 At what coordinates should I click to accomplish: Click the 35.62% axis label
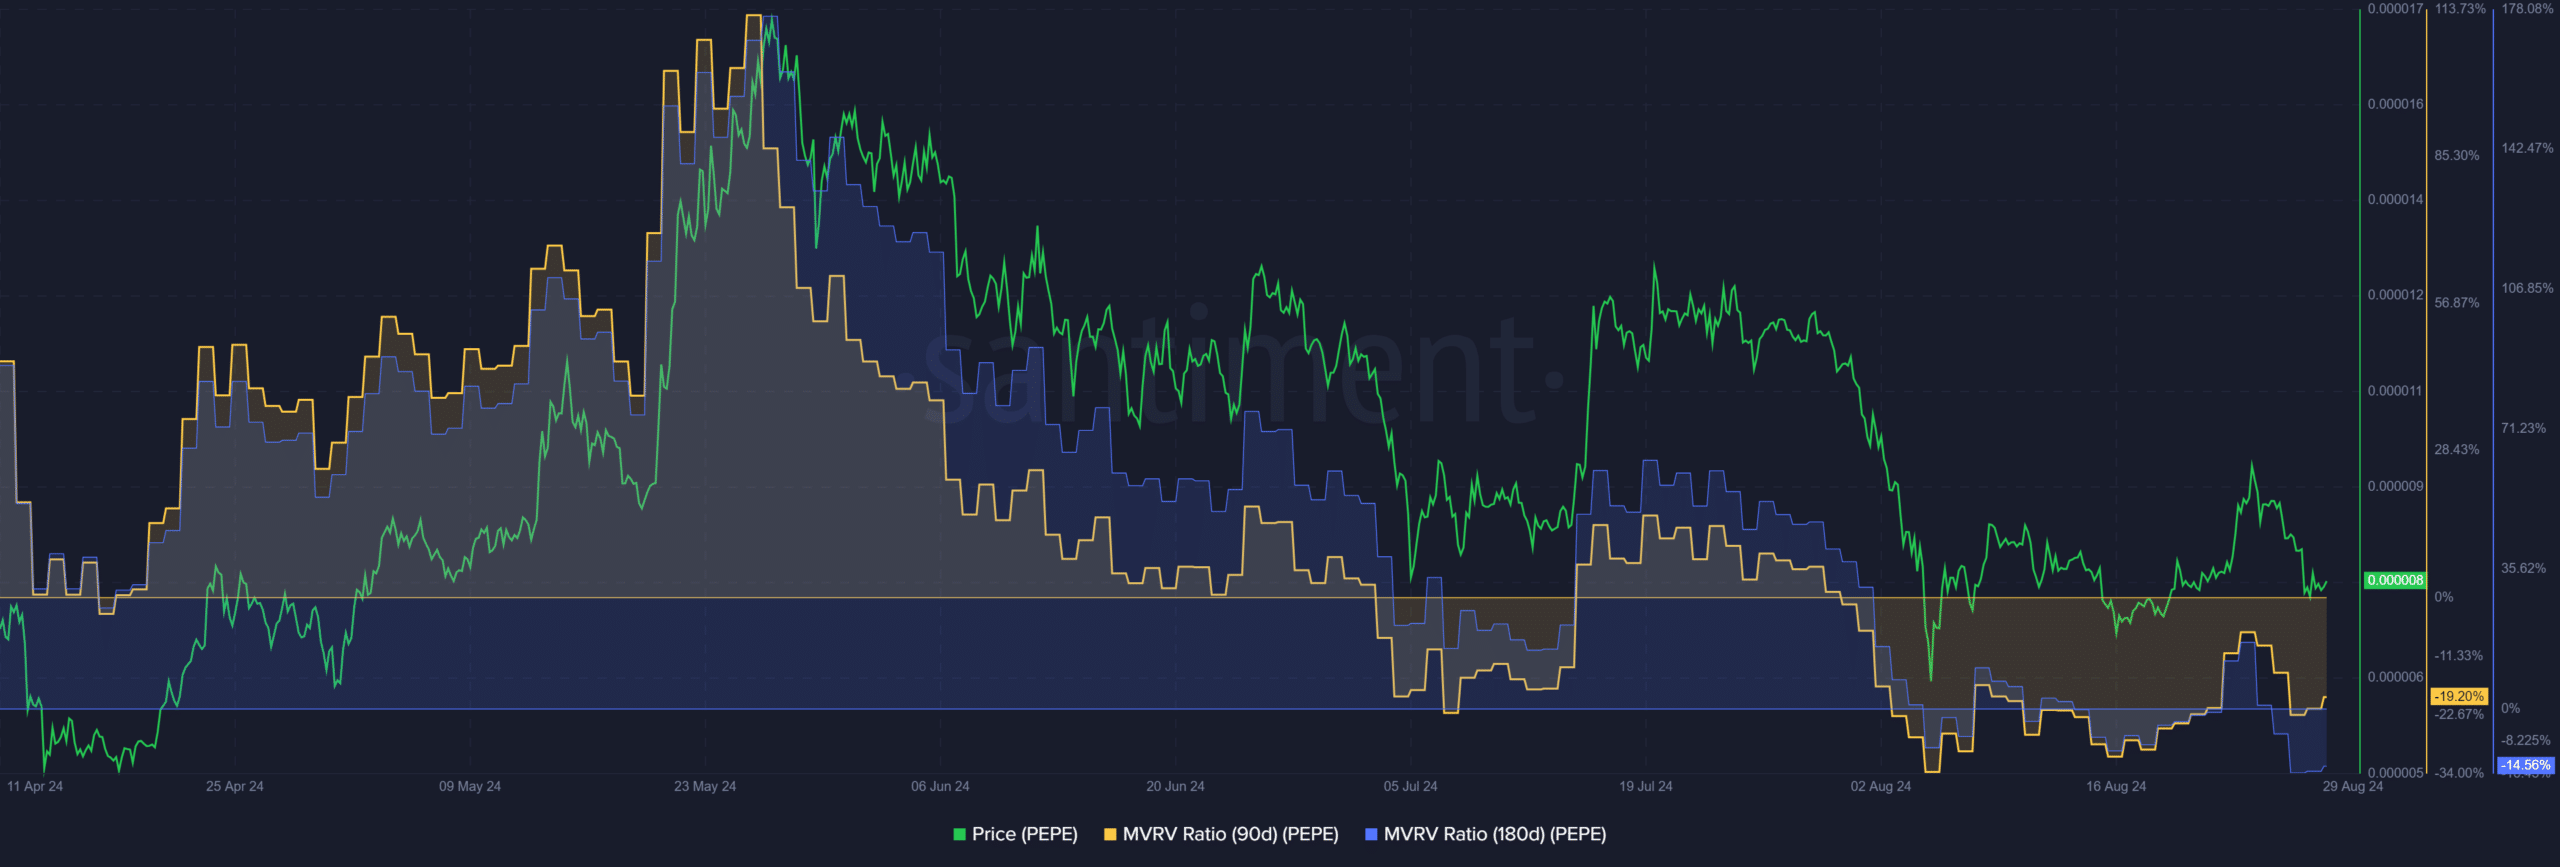click(x=2524, y=568)
